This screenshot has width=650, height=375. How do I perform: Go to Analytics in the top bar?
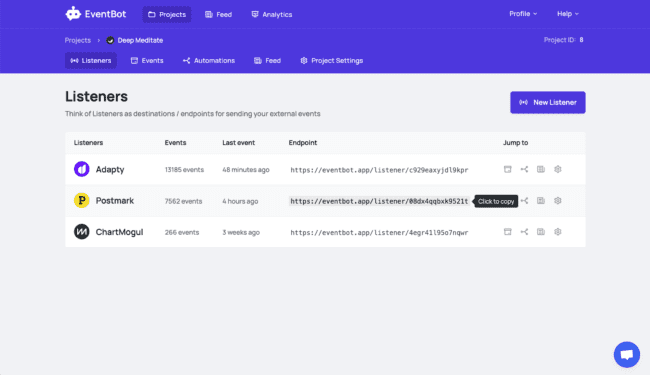(x=272, y=15)
